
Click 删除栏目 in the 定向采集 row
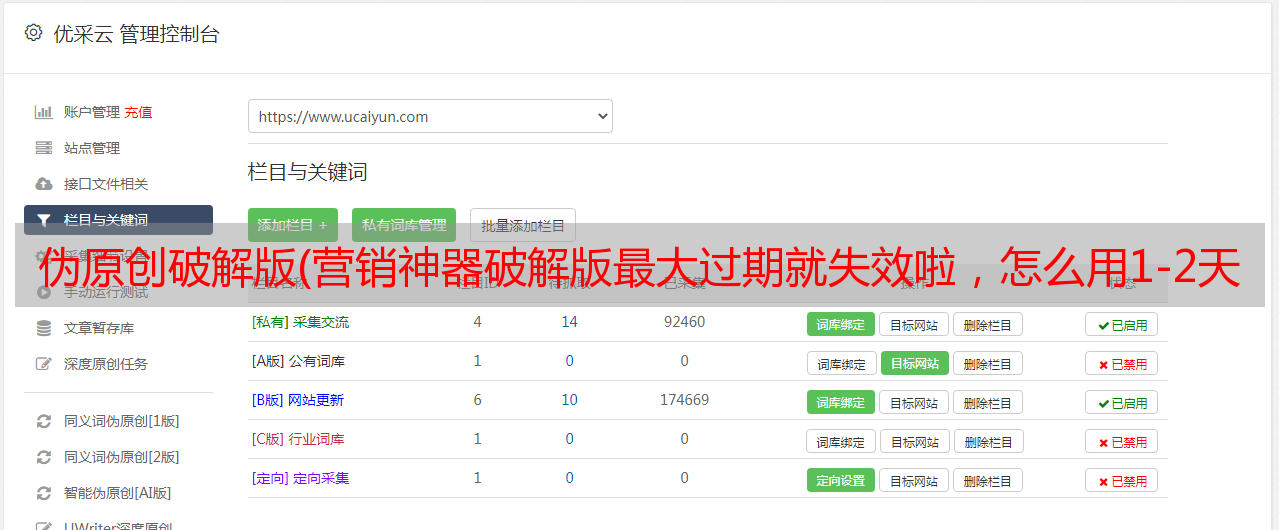pos(987,480)
